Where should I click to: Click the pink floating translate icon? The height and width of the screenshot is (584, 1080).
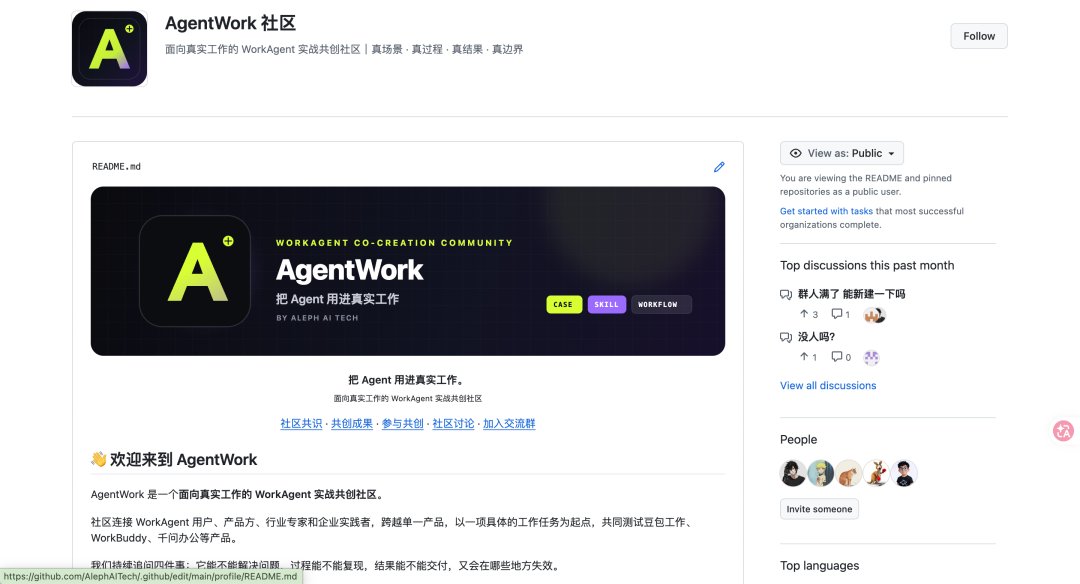pyautogui.click(x=1063, y=431)
